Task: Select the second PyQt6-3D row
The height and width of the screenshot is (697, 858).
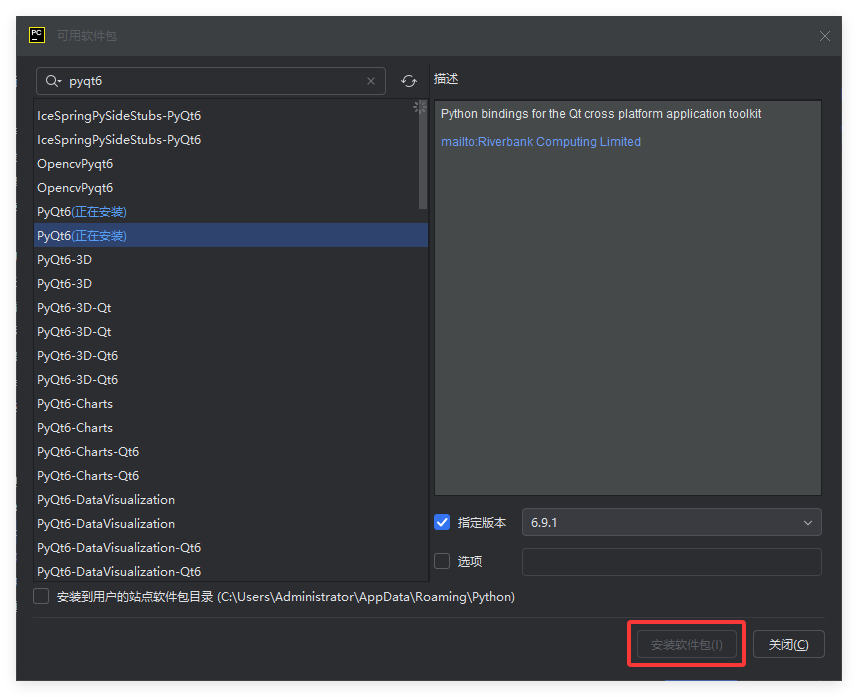Action: click(231, 284)
